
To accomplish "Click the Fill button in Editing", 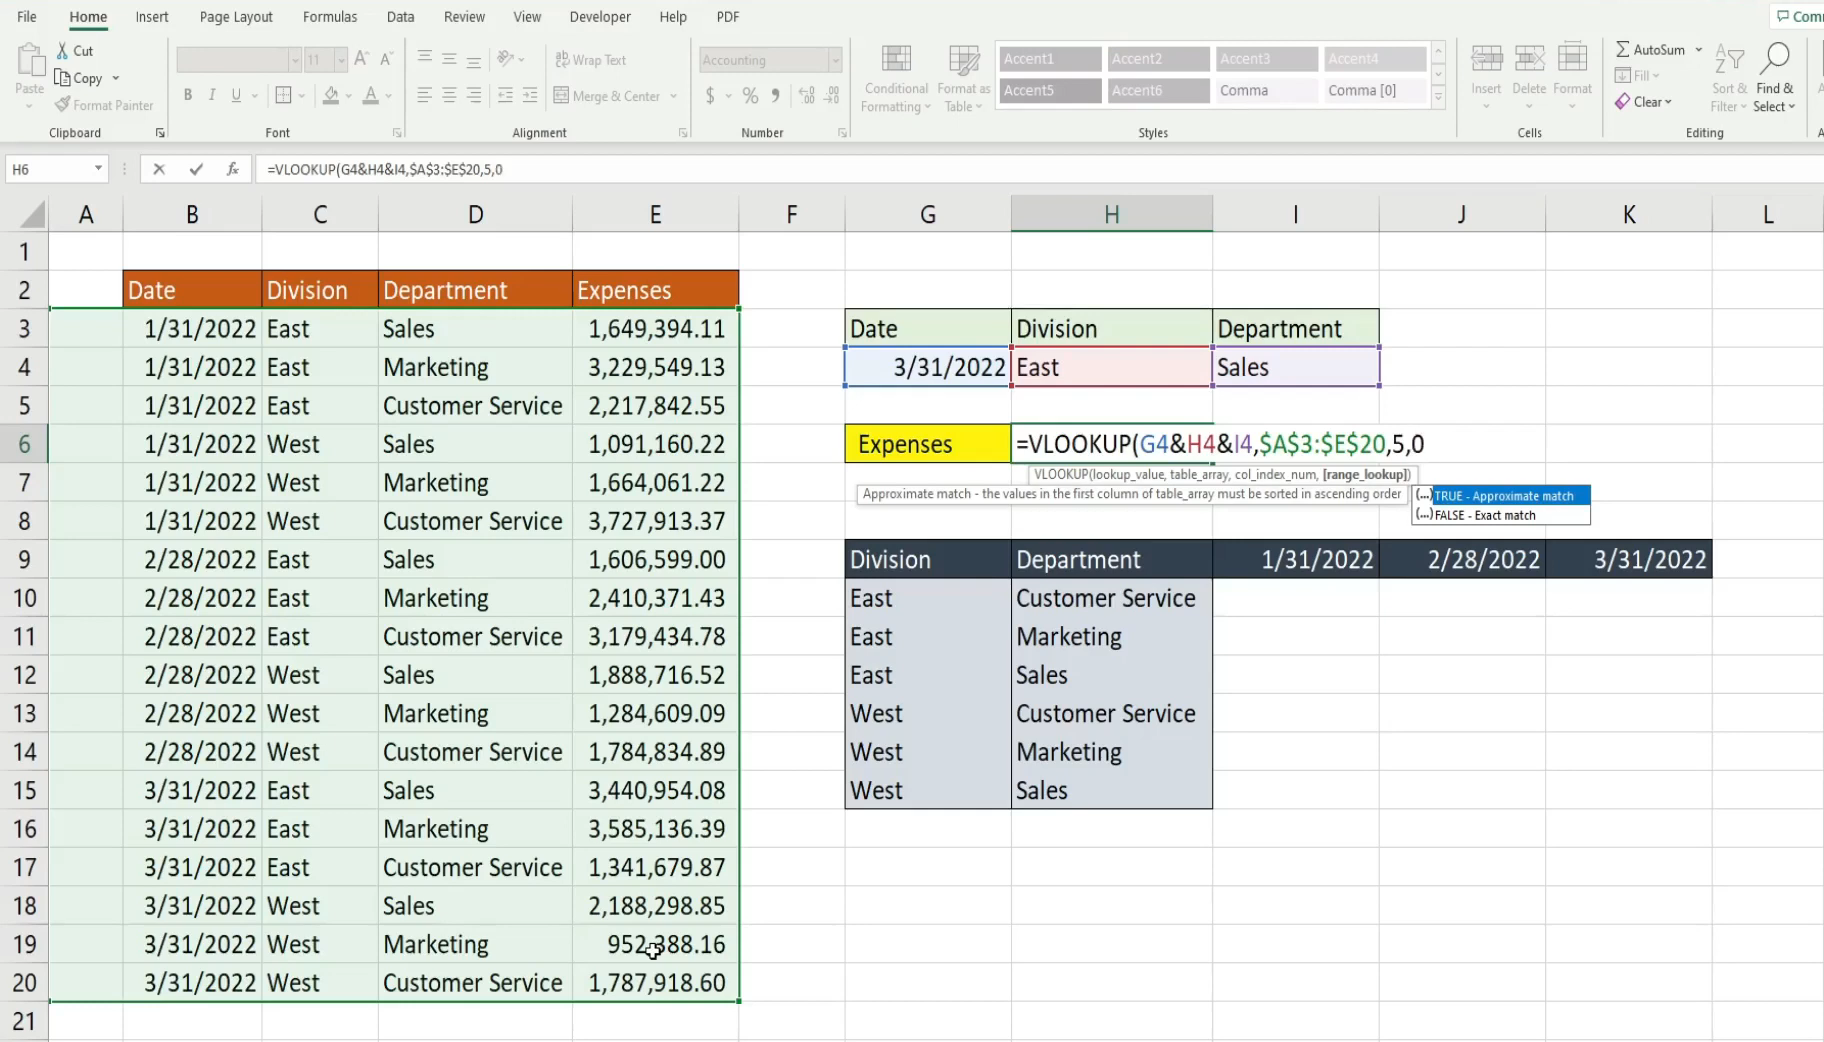I will pos(1636,76).
